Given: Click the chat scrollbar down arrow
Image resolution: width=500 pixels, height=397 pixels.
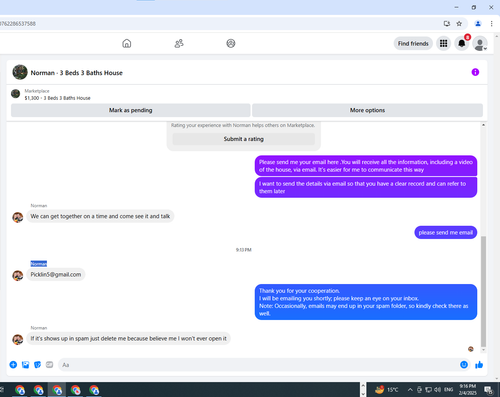Looking at the screenshot, I should [x=483, y=350].
